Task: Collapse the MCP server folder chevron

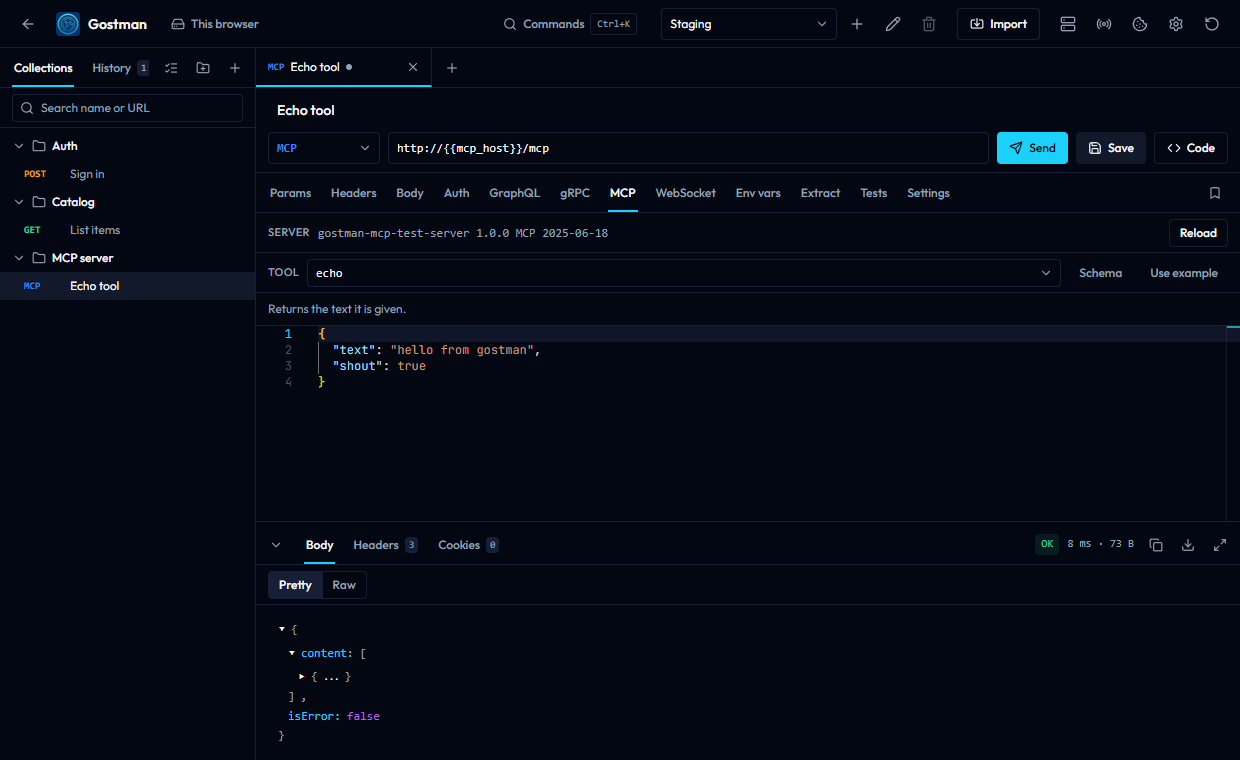Action: point(19,258)
